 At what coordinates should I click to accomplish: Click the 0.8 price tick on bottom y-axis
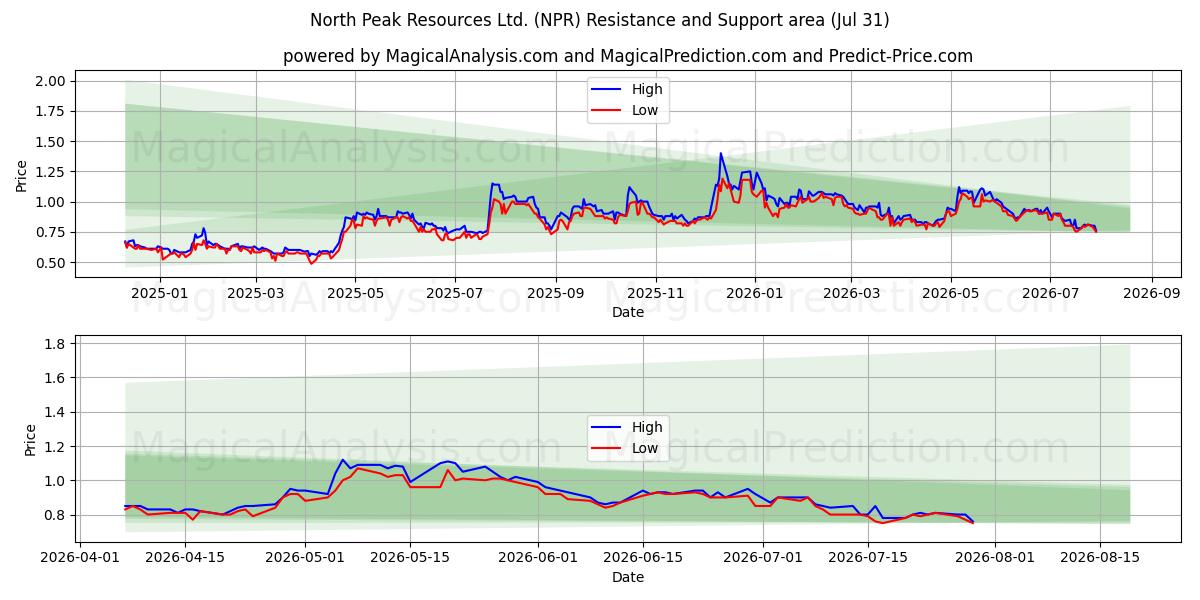tap(56, 515)
